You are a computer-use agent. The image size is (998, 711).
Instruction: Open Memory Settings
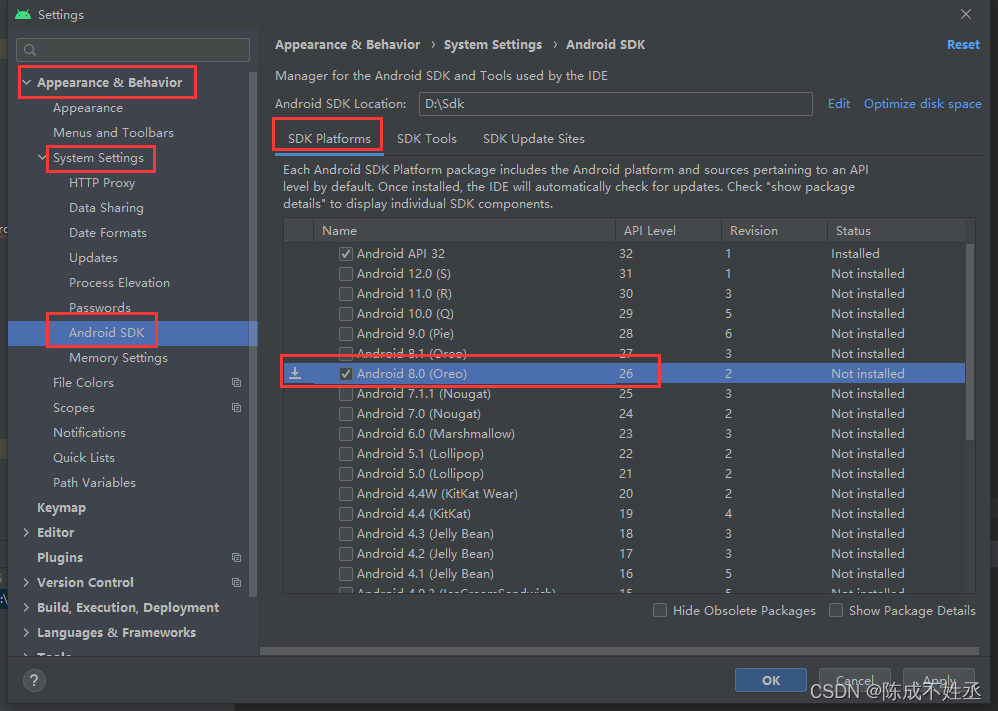pyautogui.click(x=118, y=358)
